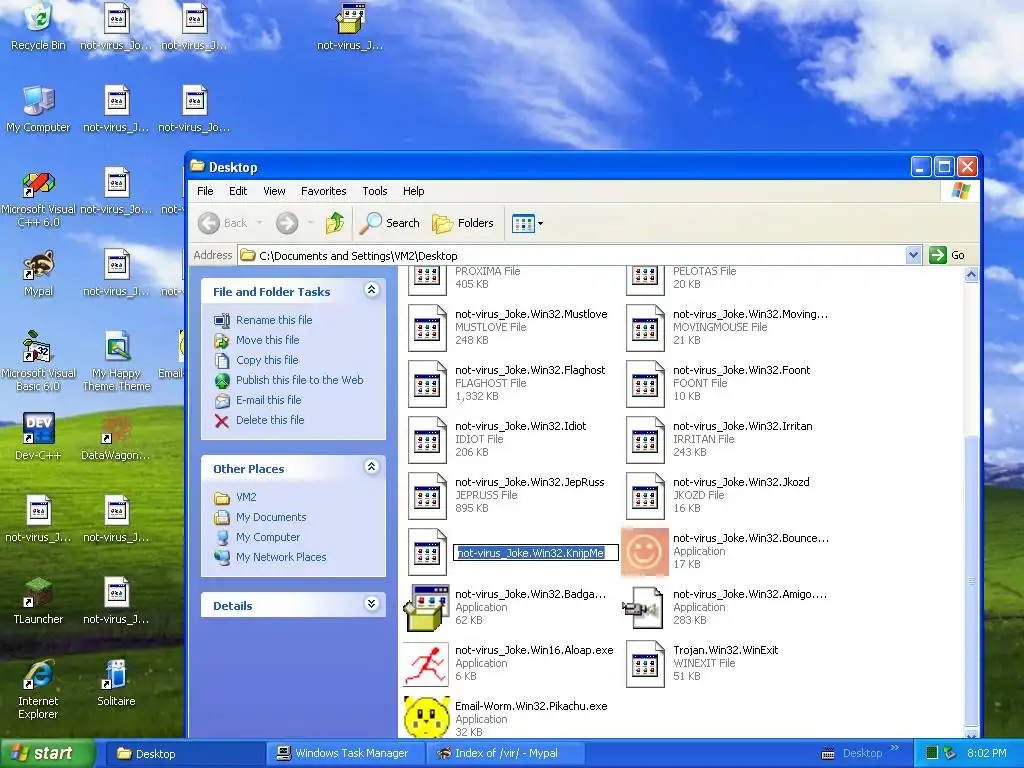1024x768 pixels.
Task: Select My Happy Theme.Theme desktop file
Action: pos(116,360)
